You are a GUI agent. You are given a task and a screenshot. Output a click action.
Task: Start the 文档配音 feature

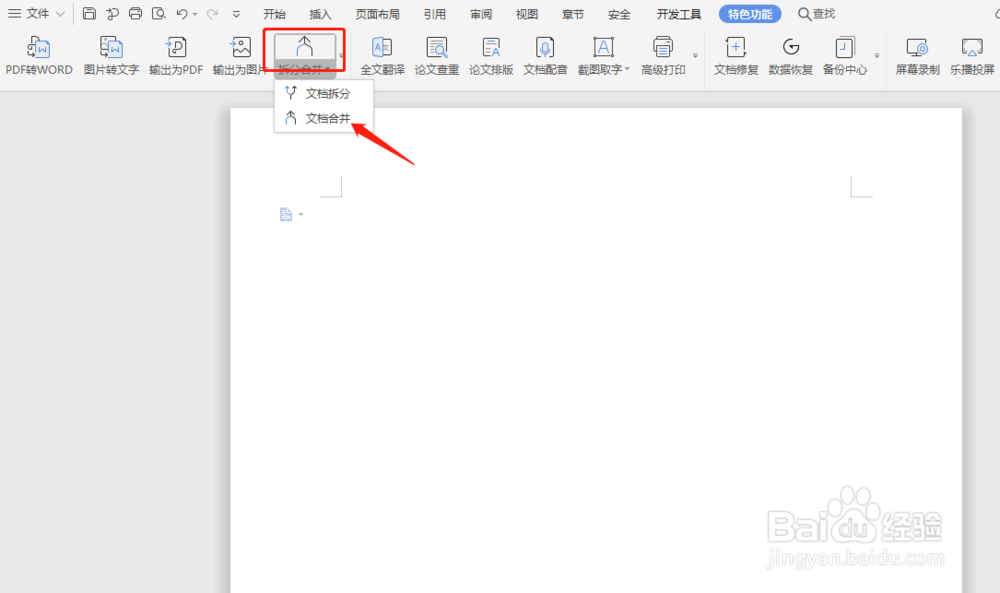click(545, 55)
